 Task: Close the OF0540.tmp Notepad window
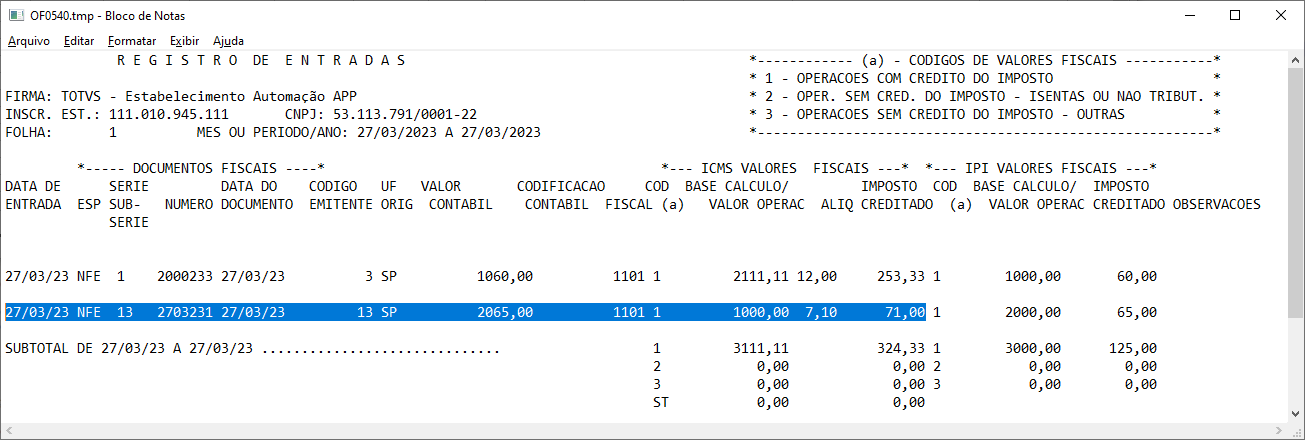click(x=1281, y=16)
